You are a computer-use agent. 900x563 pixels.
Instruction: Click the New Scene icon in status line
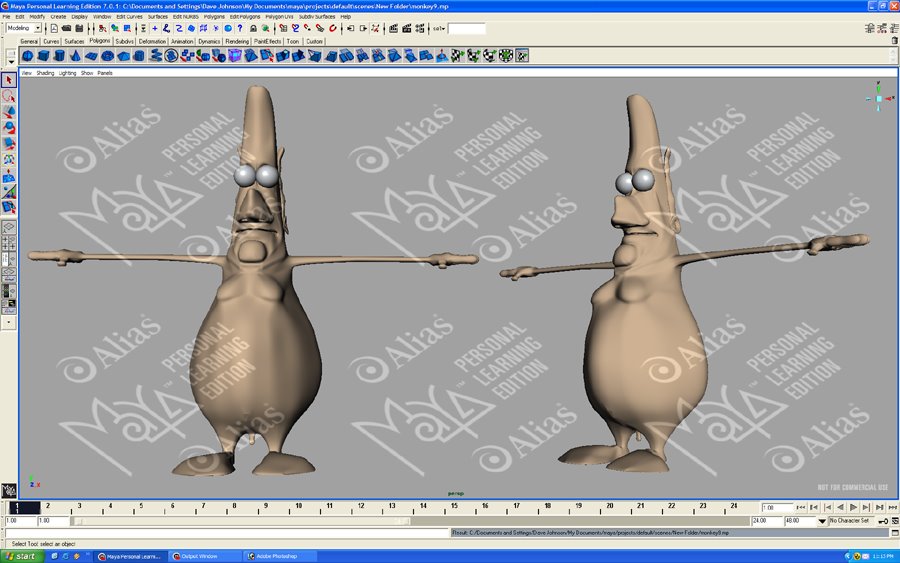point(54,28)
